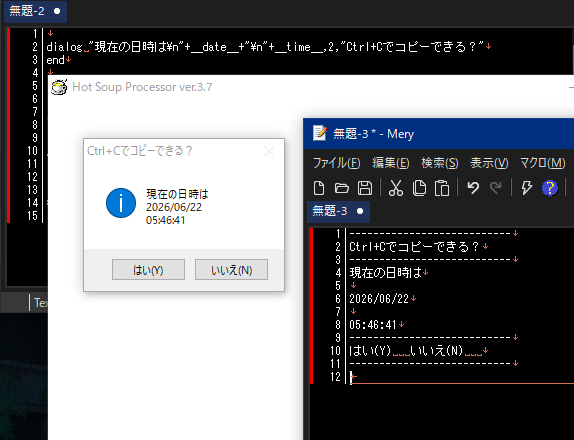Click the Mery notepad icon in title bar

coord(320,133)
